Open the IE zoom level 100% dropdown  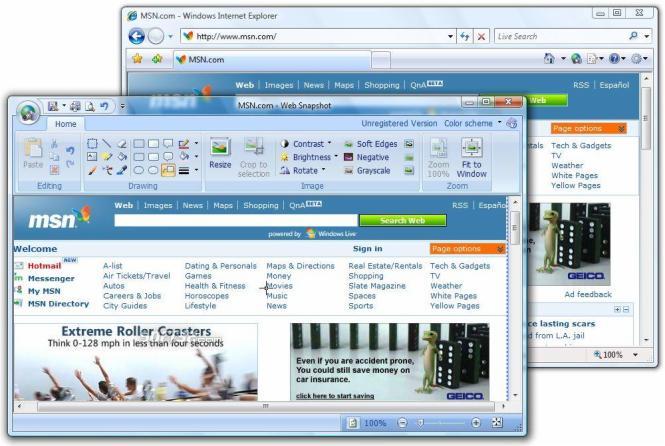pyautogui.click(x=635, y=354)
